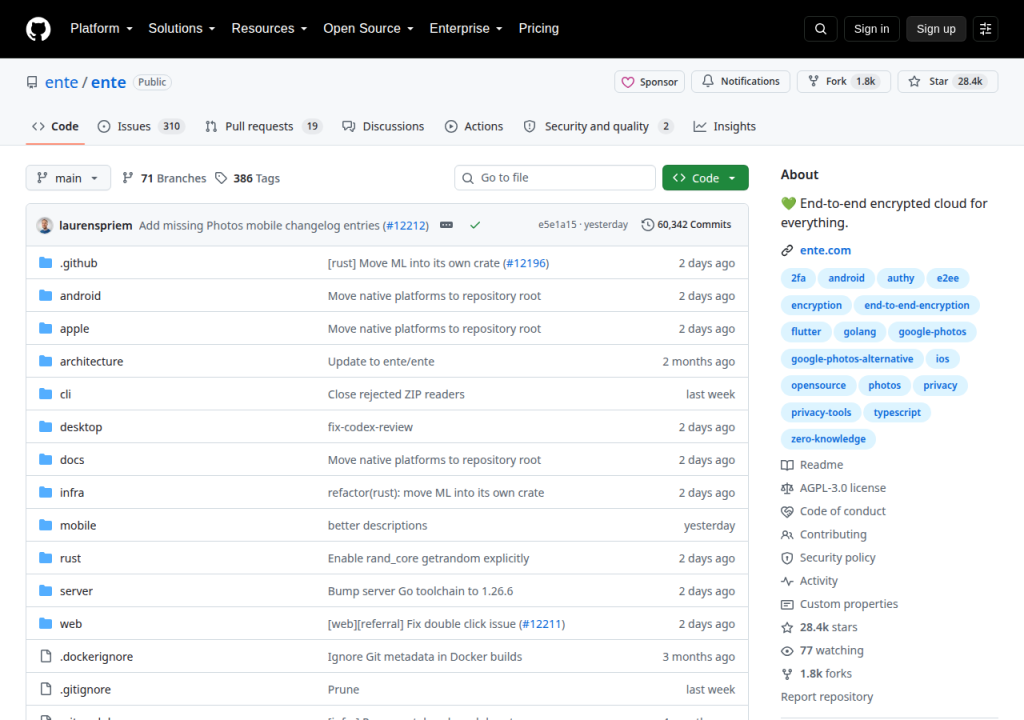Viewport: 1024px width, 720px height.
Task: Open the architecture folder
Action: tap(91, 361)
